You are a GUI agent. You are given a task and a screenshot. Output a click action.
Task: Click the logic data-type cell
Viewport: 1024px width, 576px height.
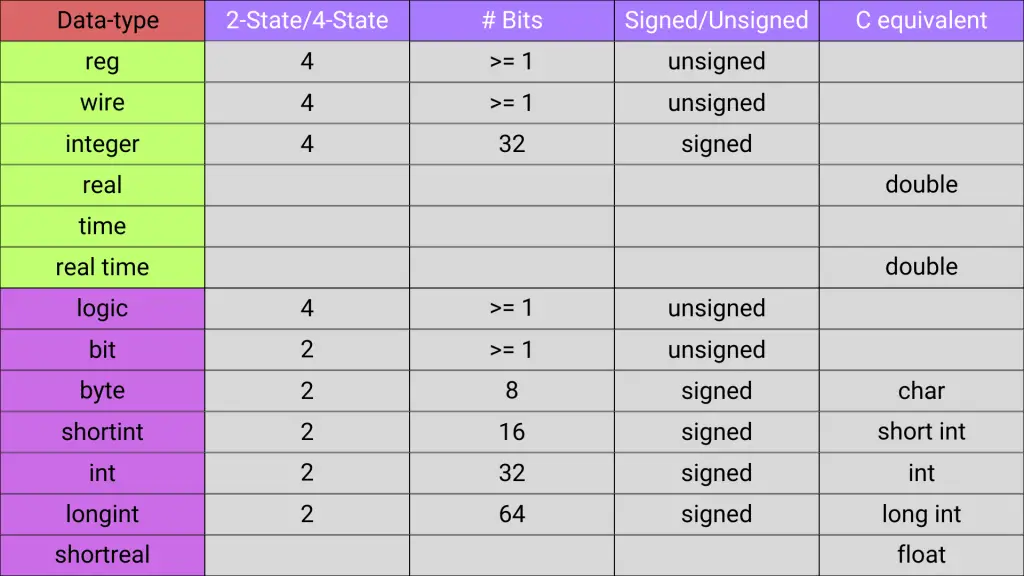tap(102, 308)
